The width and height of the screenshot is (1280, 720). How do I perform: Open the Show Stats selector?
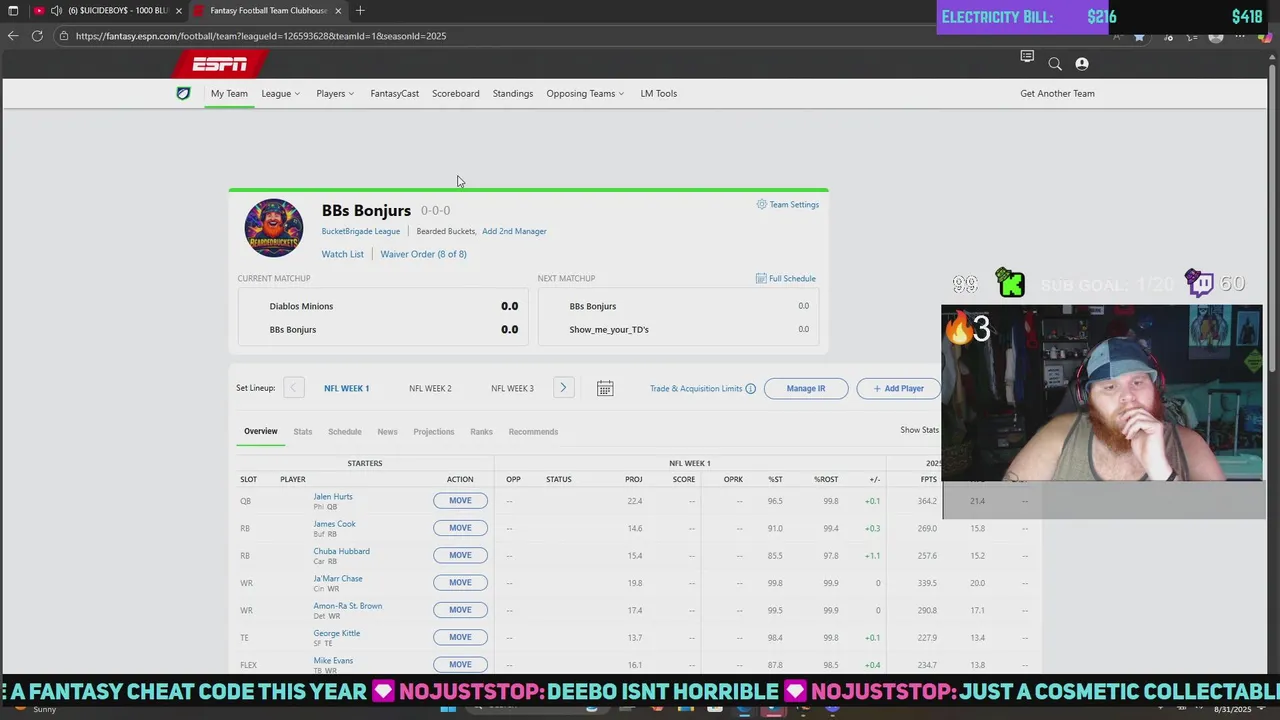(919, 430)
